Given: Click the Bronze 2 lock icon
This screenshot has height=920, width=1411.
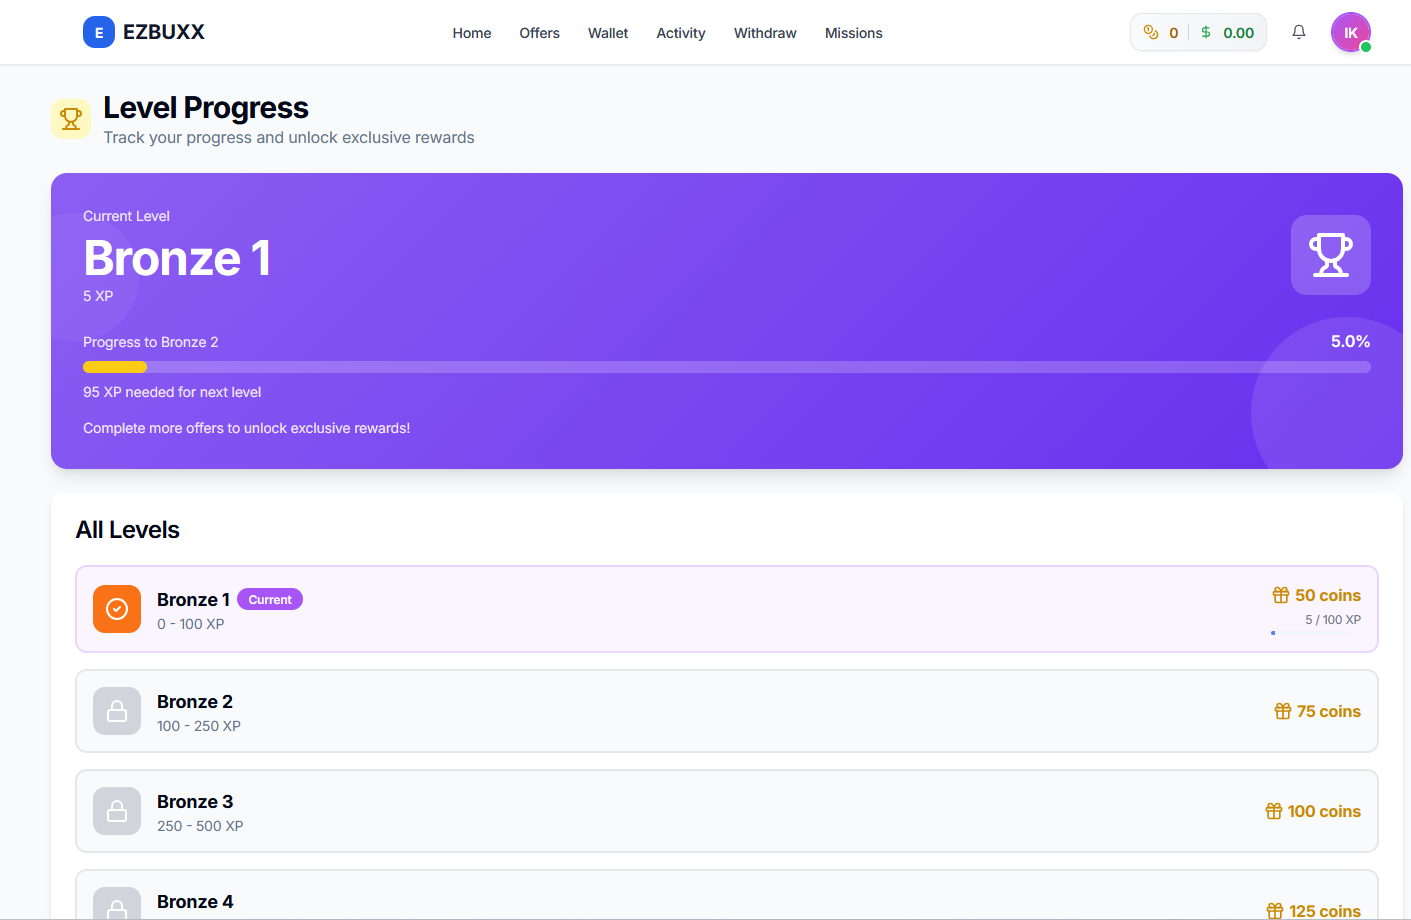Looking at the screenshot, I should tap(117, 711).
